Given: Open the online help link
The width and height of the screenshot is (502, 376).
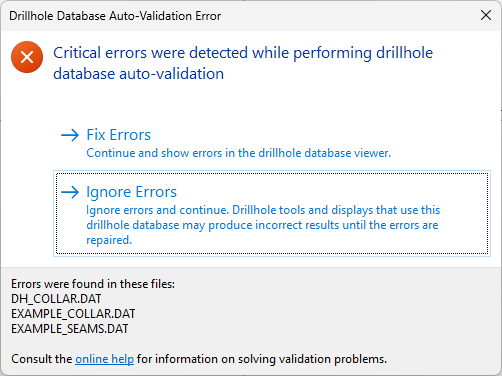Looking at the screenshot, I should coord(104,359).
